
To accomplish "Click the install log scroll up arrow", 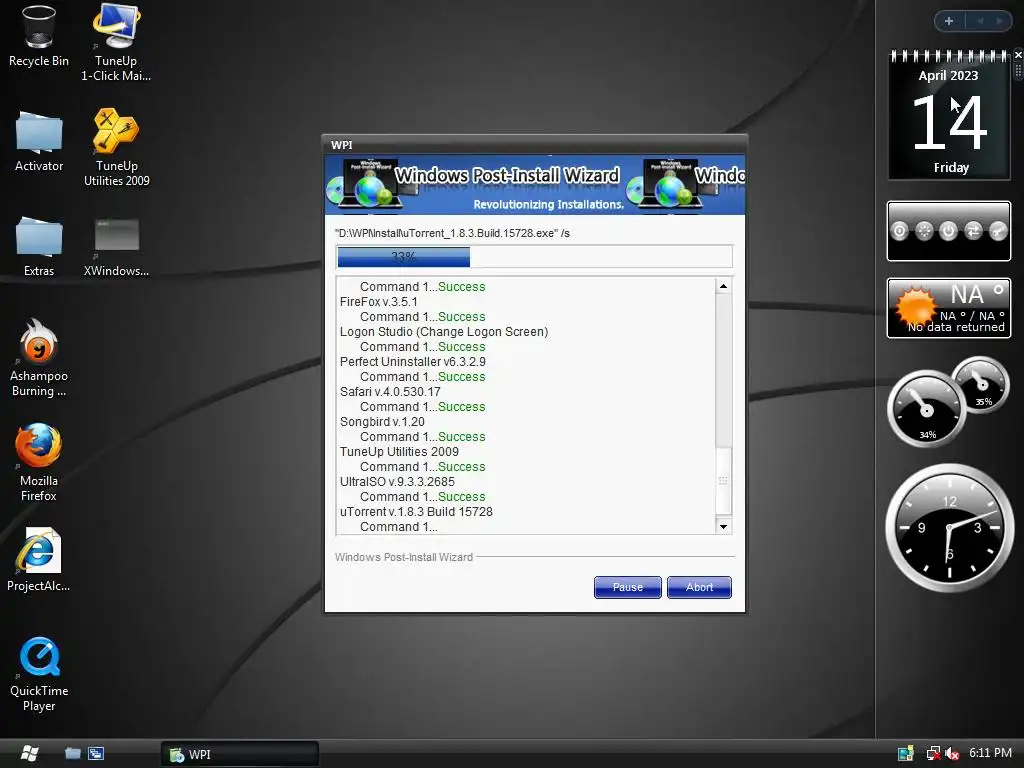I will click(x=723, y=286).
